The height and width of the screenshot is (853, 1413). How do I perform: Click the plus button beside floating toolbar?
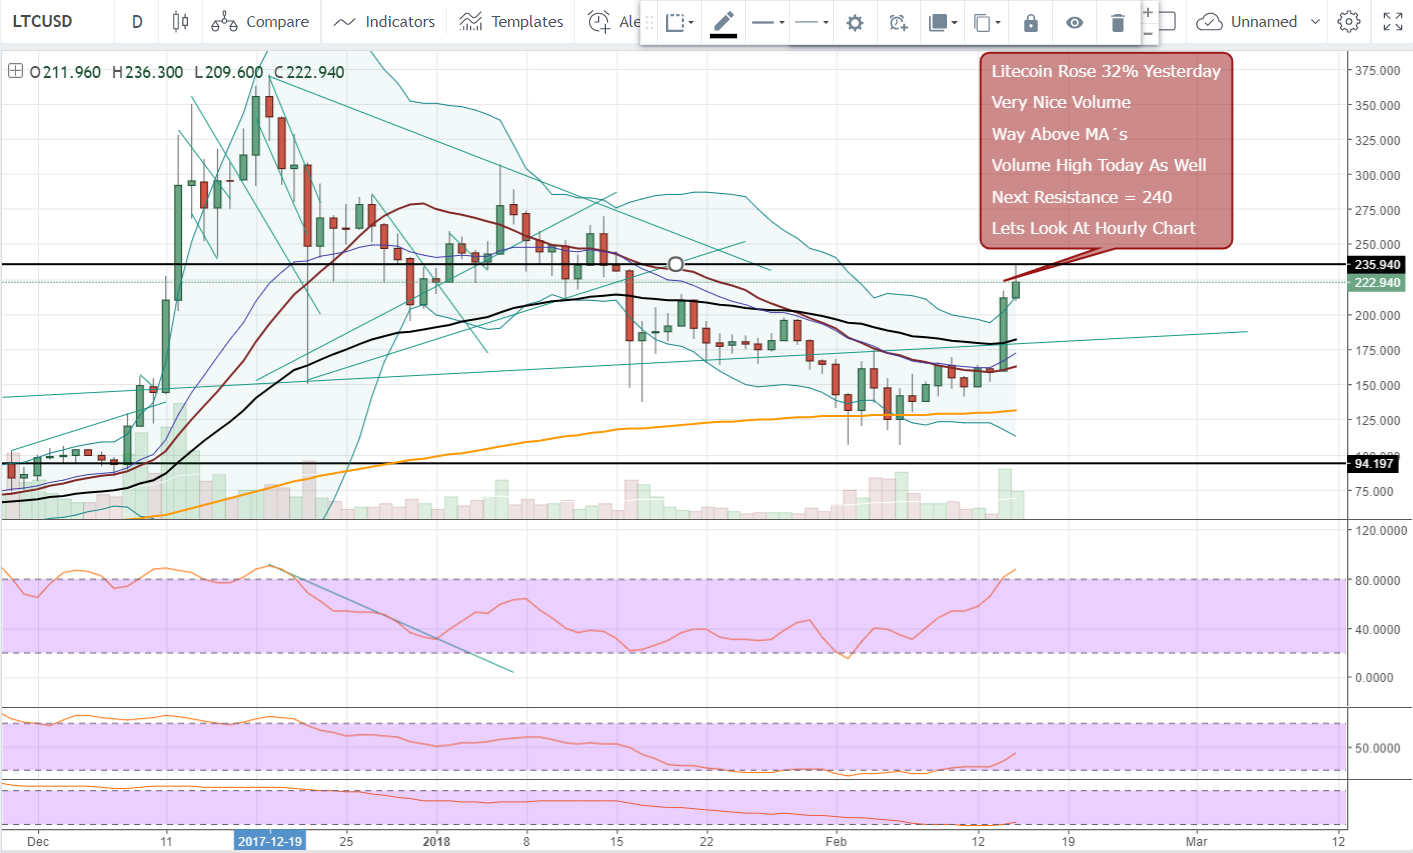pyautogui.click(x=1147, y=13)
